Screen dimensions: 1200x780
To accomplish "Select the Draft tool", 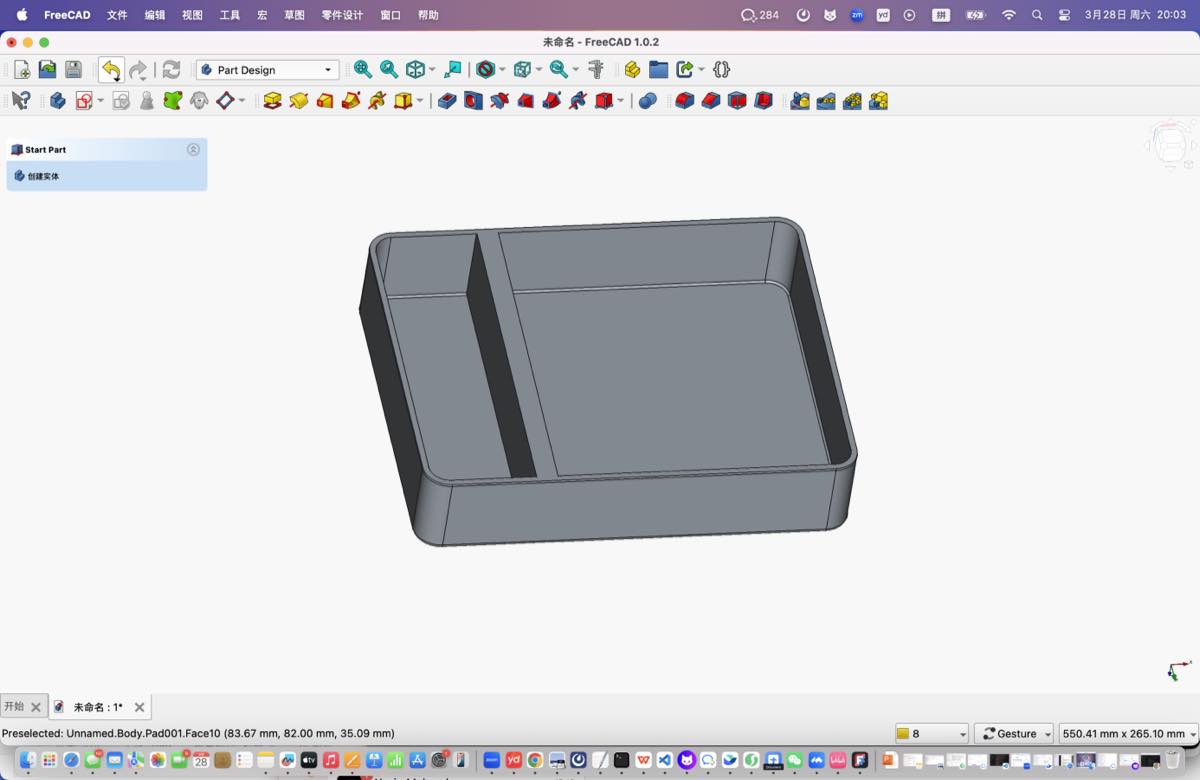I will 737,101.
